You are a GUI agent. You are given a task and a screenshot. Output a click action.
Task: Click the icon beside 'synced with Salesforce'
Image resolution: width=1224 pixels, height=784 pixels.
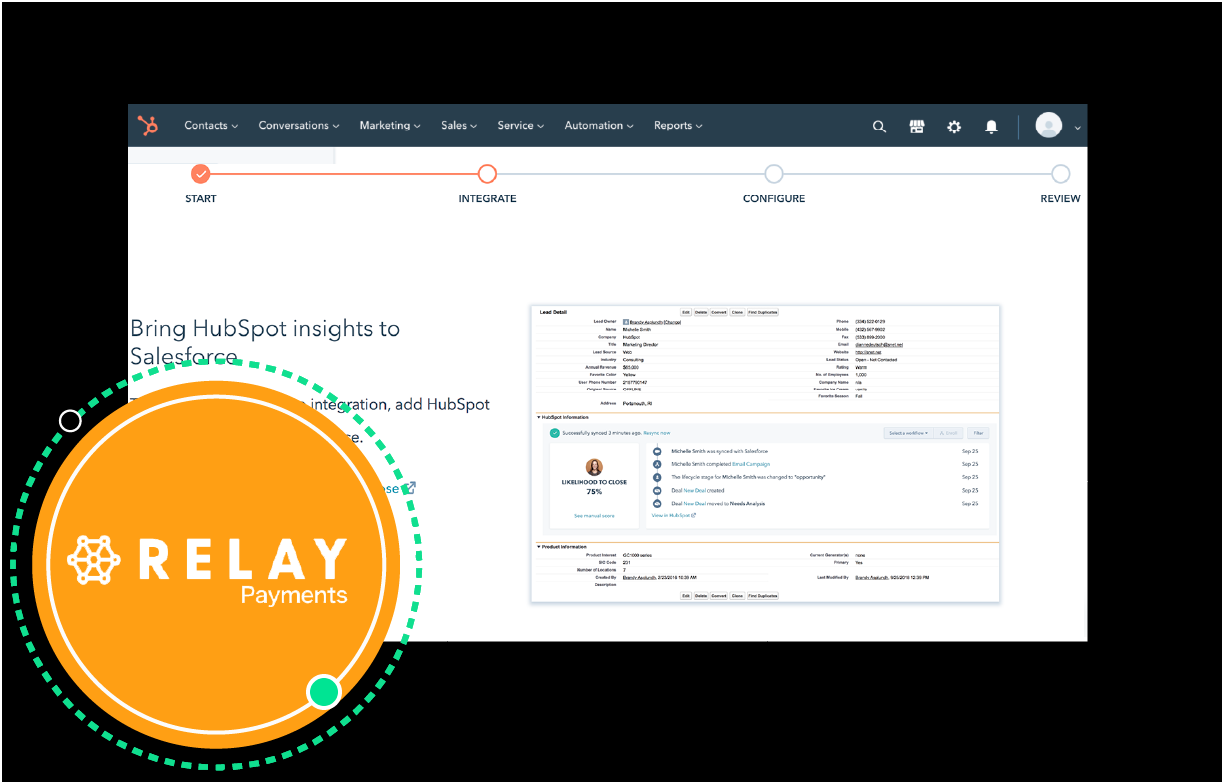point(657,452)
